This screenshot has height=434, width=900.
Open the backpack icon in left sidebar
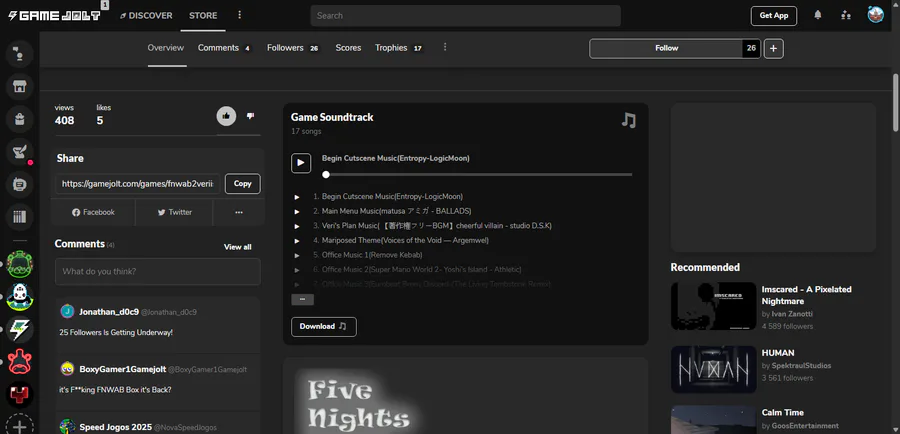20,119
